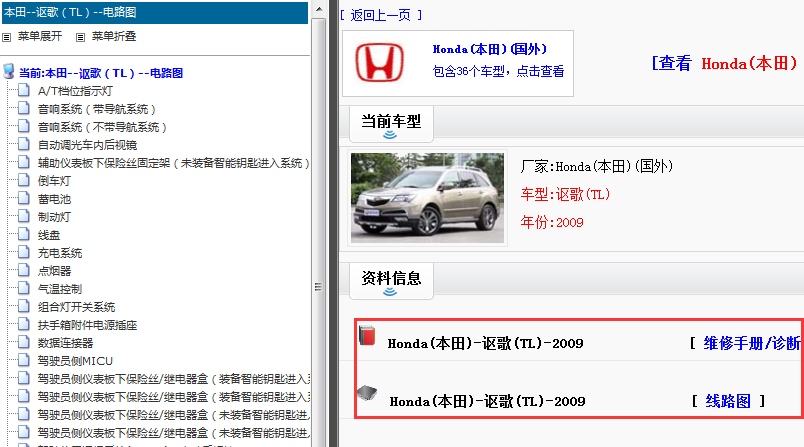
Task: Click the page icon beside 气温控制
Action: 24,288
